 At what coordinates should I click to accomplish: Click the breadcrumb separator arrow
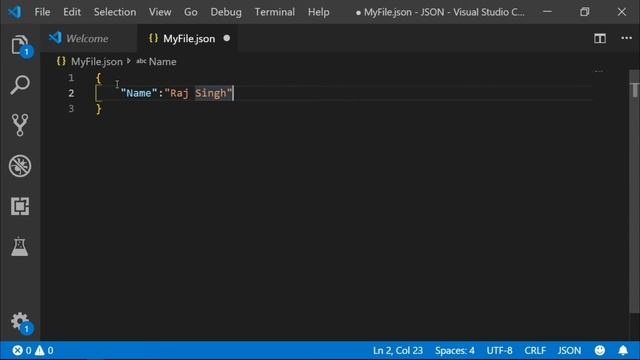click(x=129, y=61)
